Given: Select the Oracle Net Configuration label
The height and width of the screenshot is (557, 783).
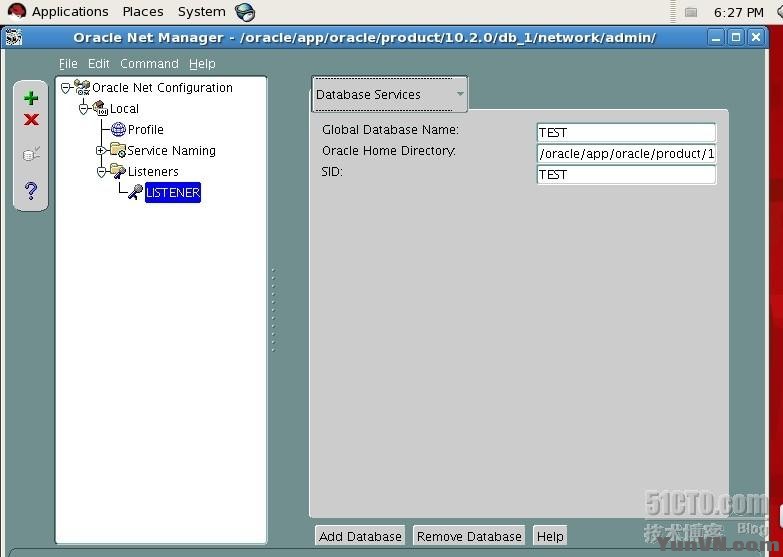Looking at the screenshot, I should click(x=162, y=87).
